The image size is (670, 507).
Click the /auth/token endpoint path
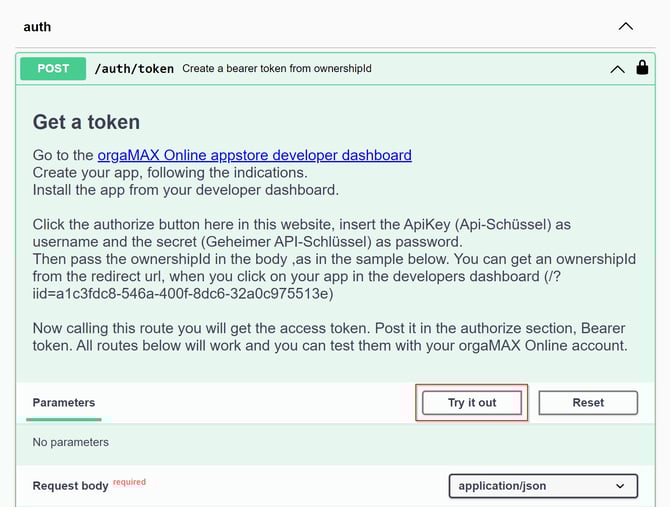pos(134,69)
